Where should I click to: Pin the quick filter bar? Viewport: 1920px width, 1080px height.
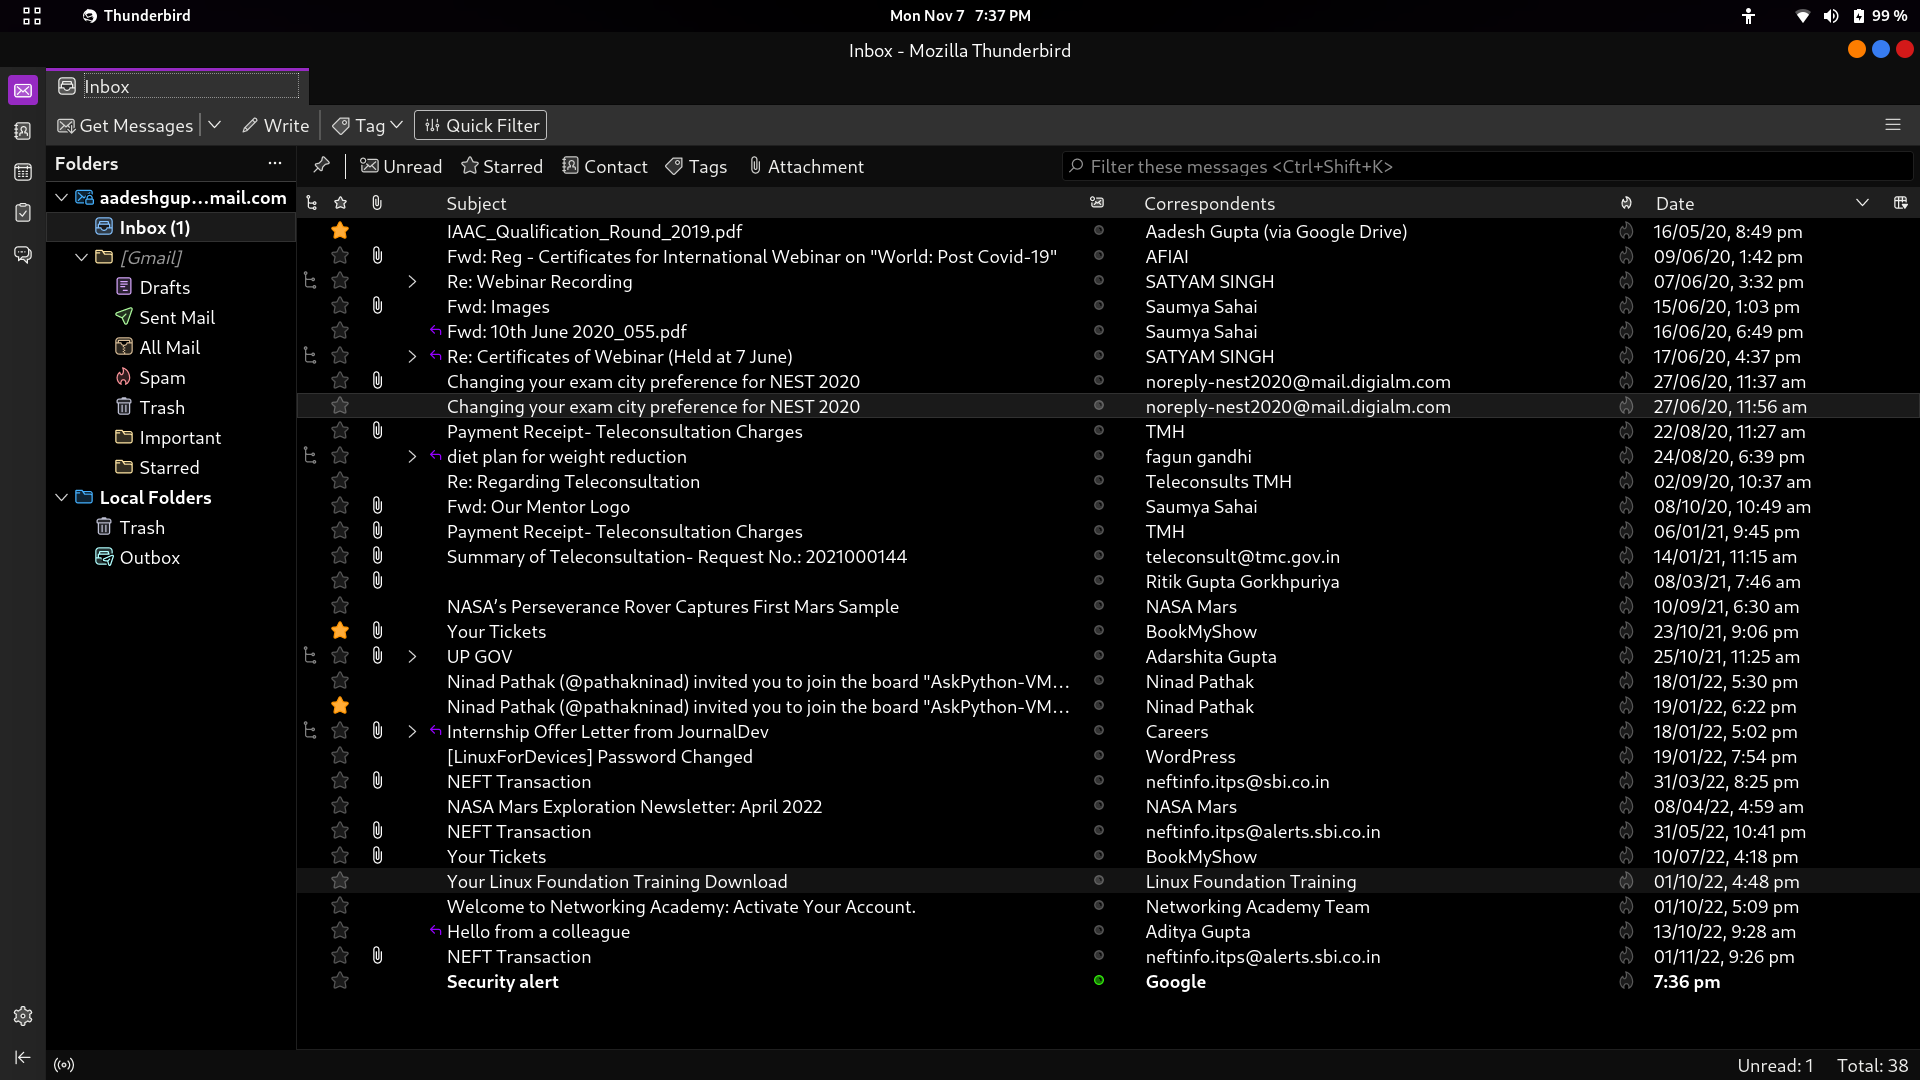(x=322, y=165)
